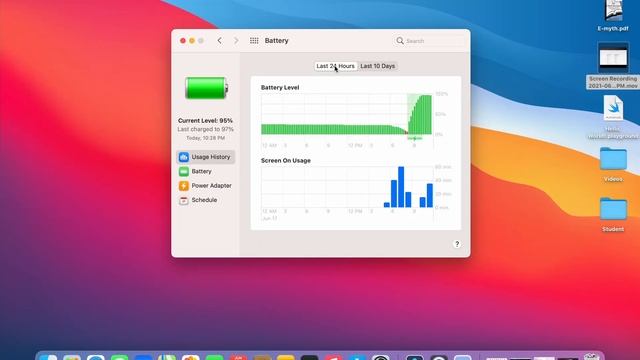Select the Swift playground file on desktop
The image size is (640, 360).
click(x=613, y=117)
